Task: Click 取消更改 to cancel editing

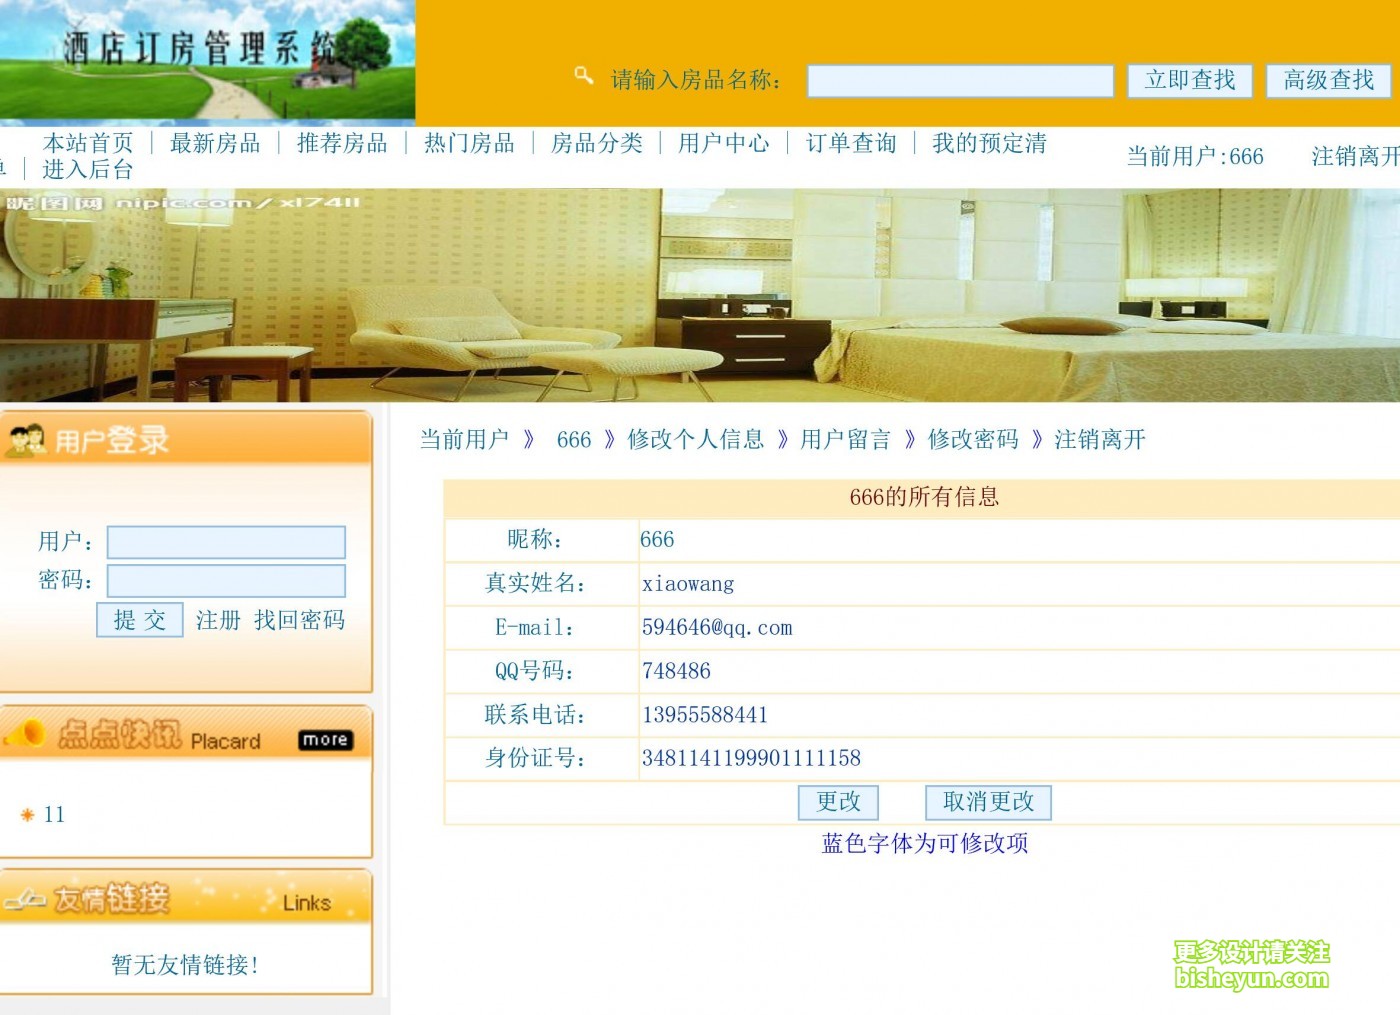Action: 988,802
